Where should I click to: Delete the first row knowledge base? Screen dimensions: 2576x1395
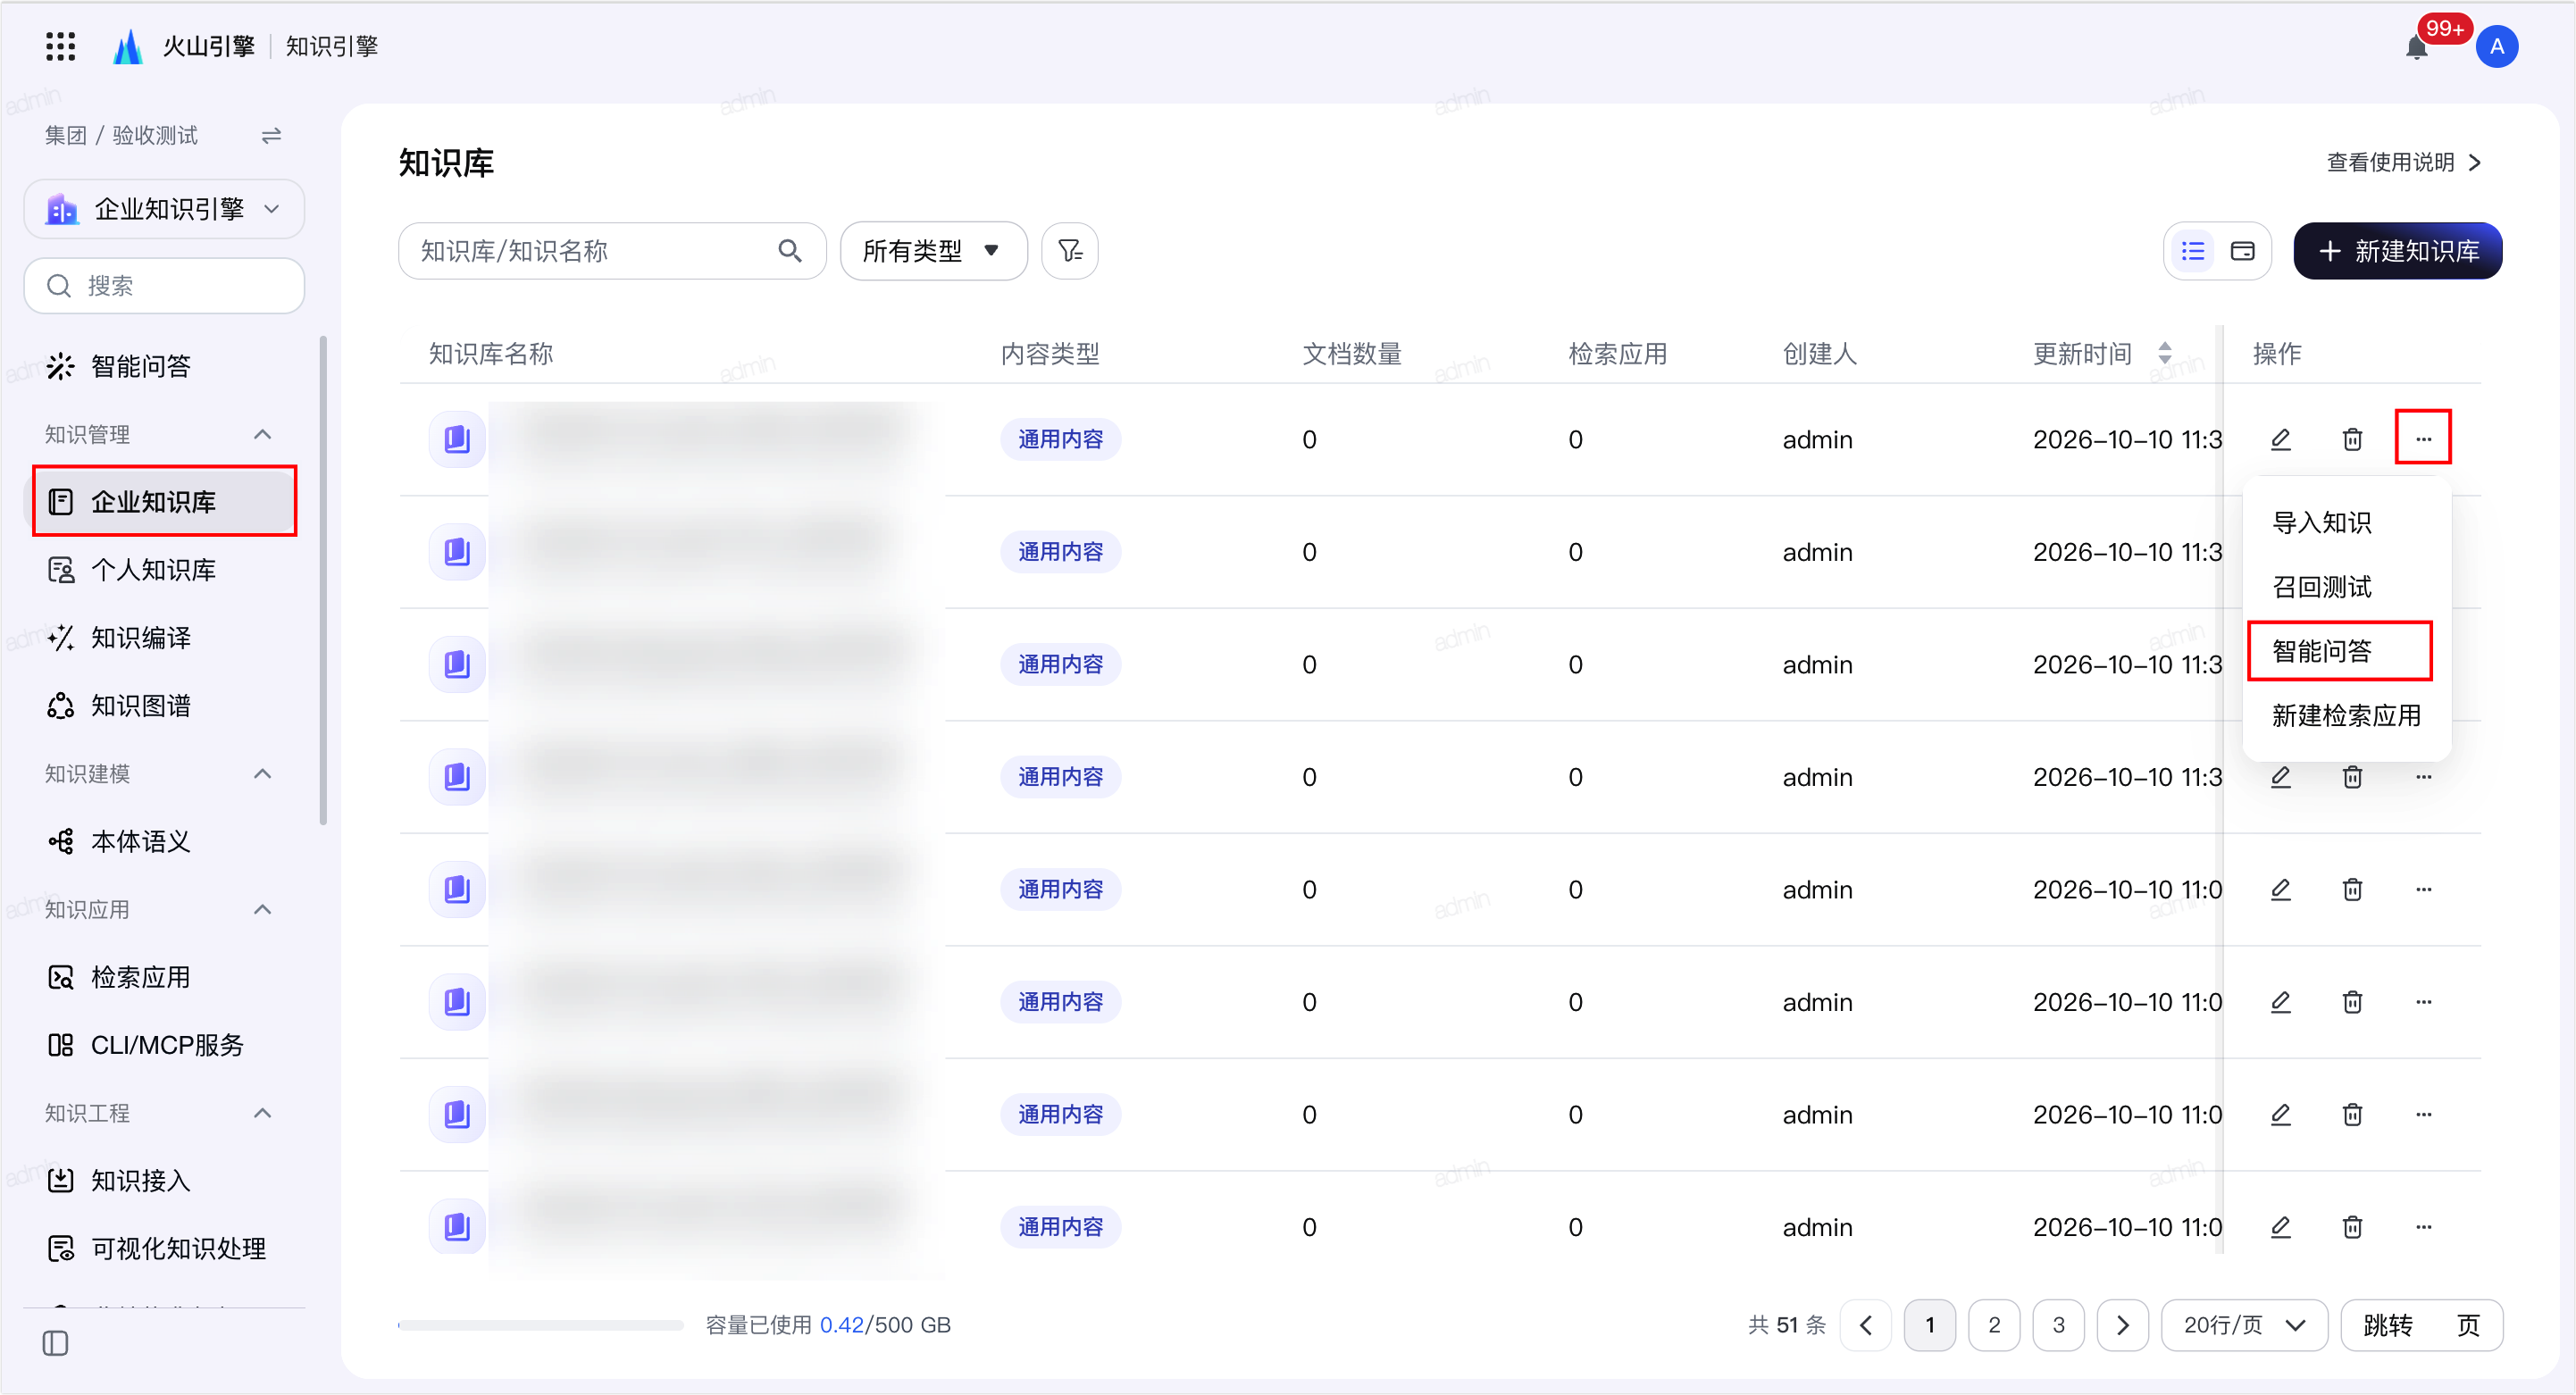(2352, 439)
